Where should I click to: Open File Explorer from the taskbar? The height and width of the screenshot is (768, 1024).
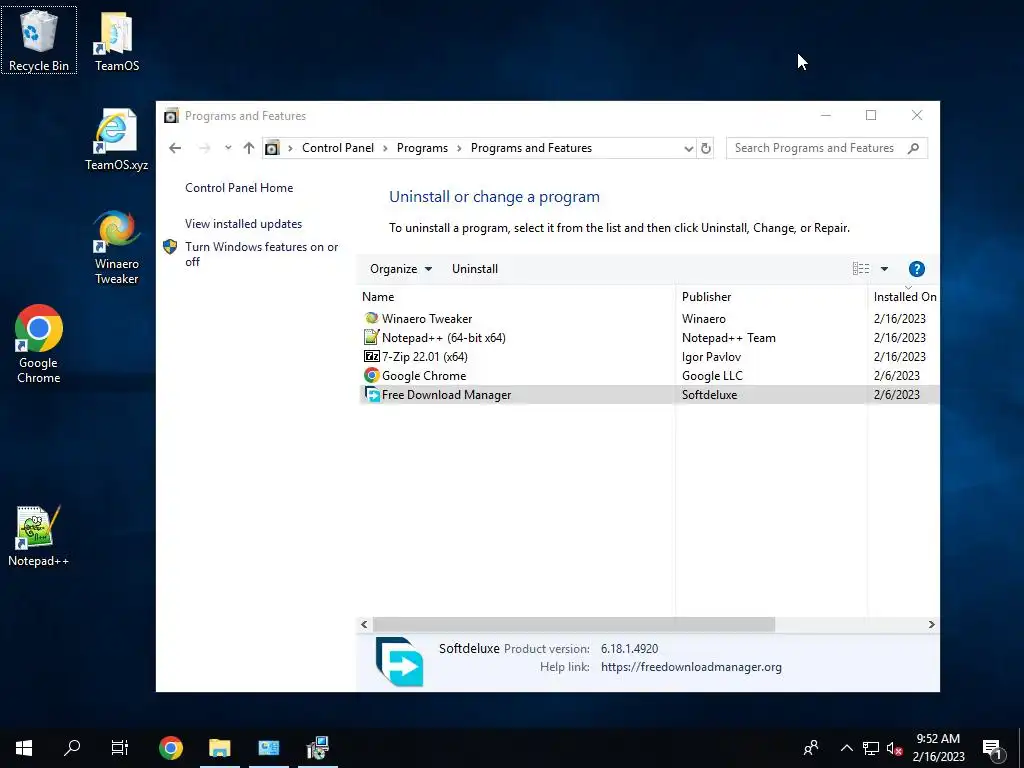(219, 748)
